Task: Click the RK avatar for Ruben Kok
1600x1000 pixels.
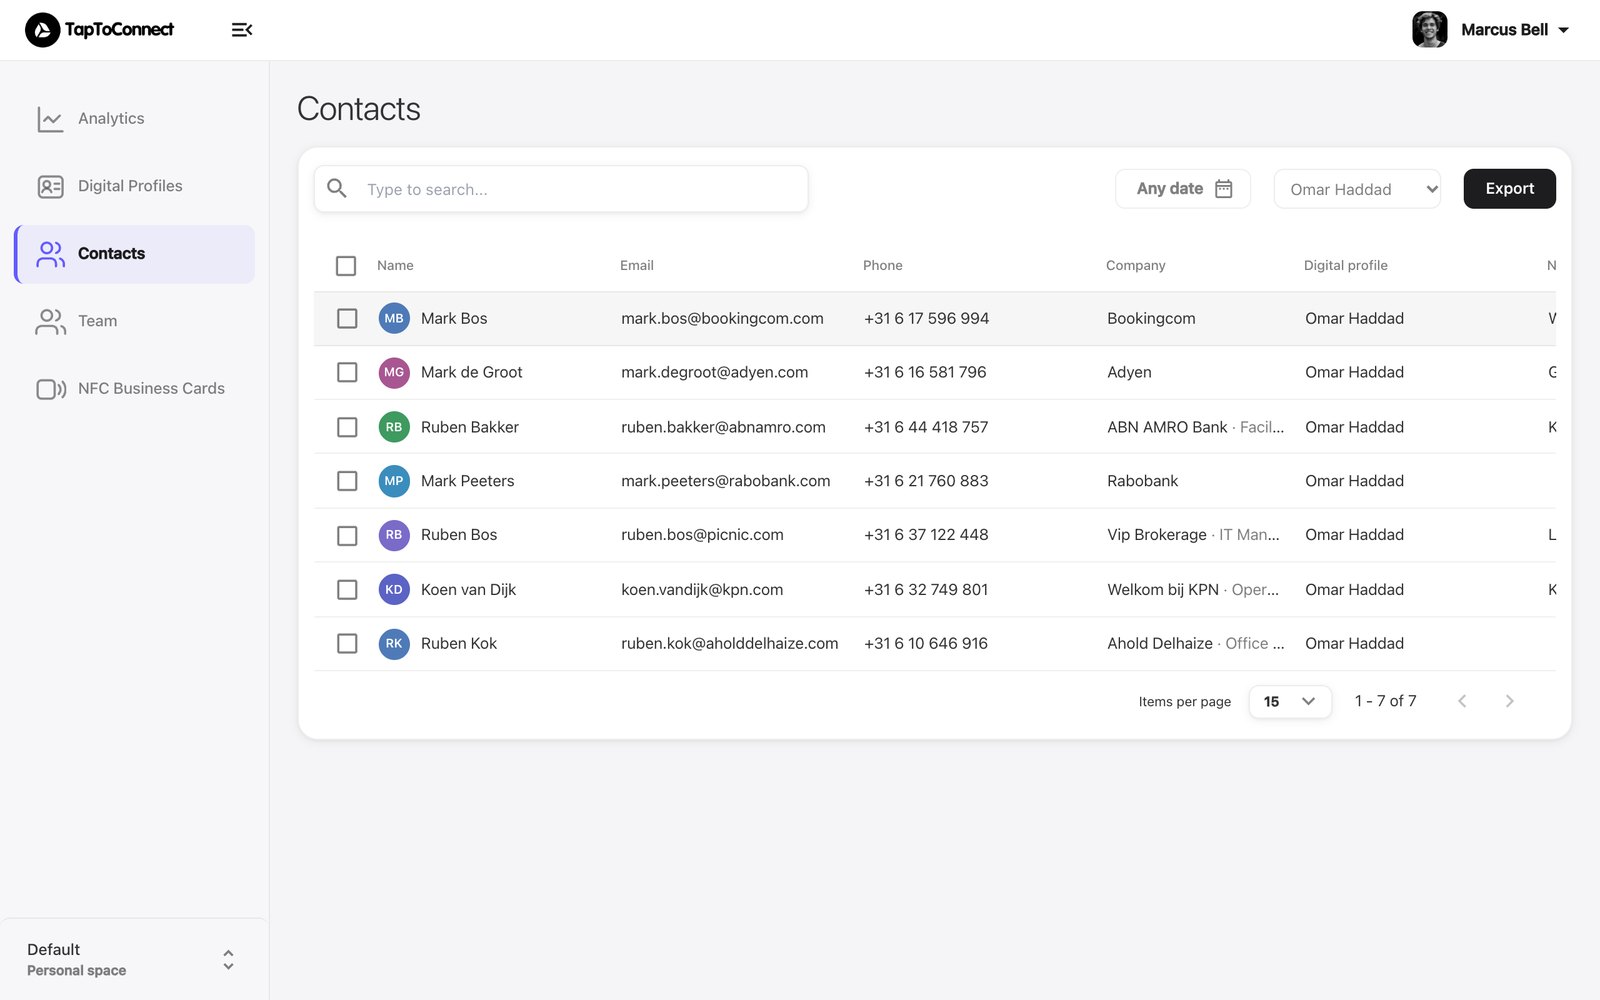Action: pyautogui.click(x=394, y=644)
